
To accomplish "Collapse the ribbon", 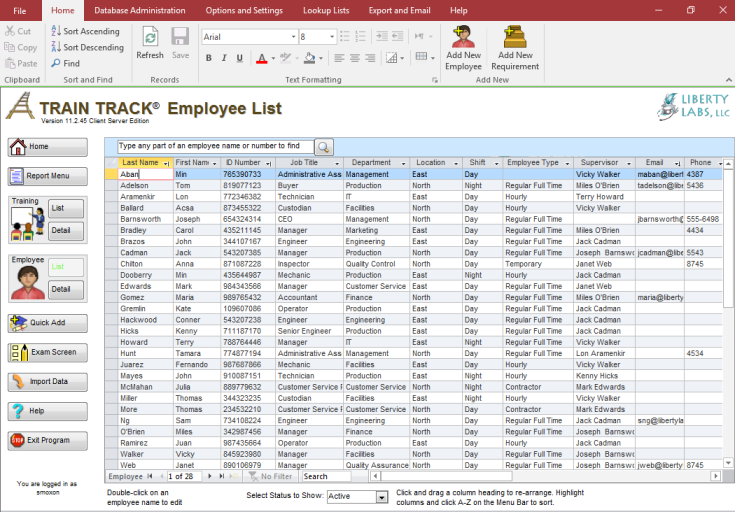I will [728, 80].
